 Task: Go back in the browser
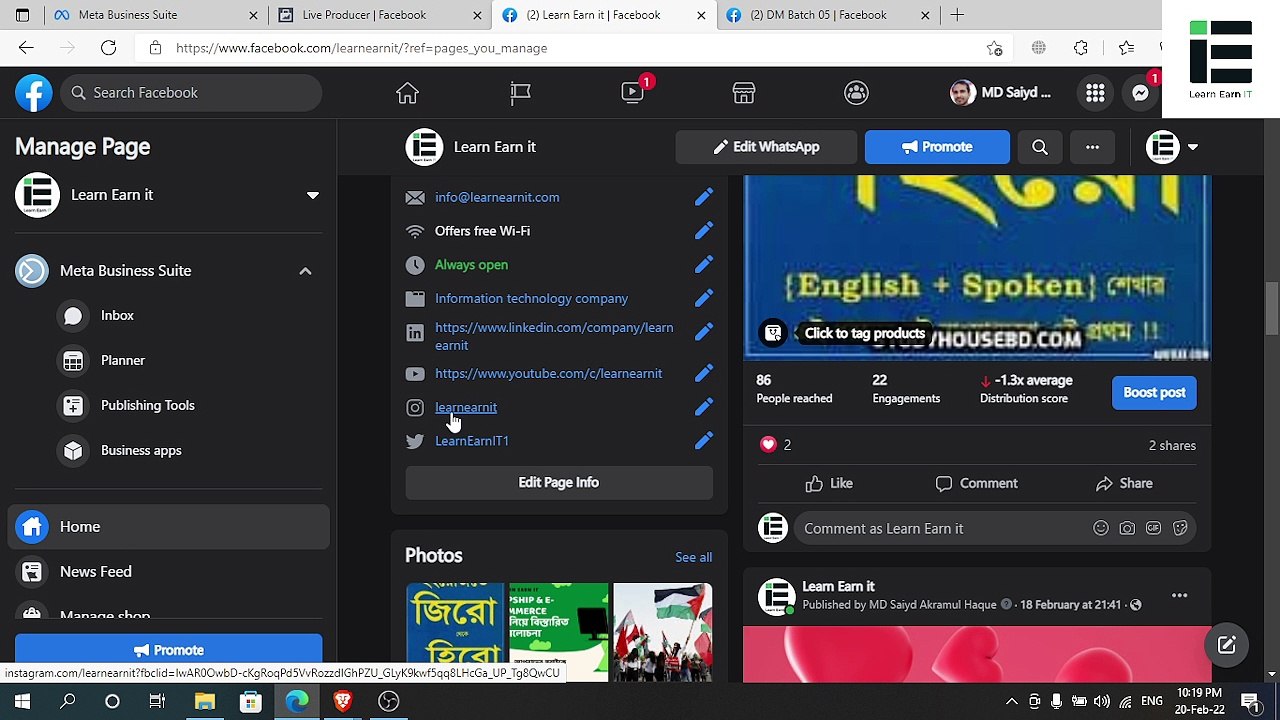26,48
